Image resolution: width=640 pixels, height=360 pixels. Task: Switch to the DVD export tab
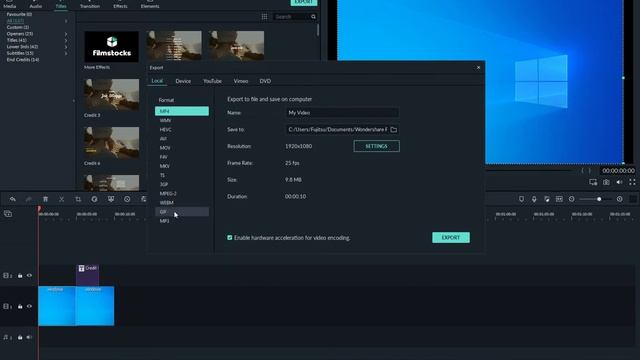265,81
